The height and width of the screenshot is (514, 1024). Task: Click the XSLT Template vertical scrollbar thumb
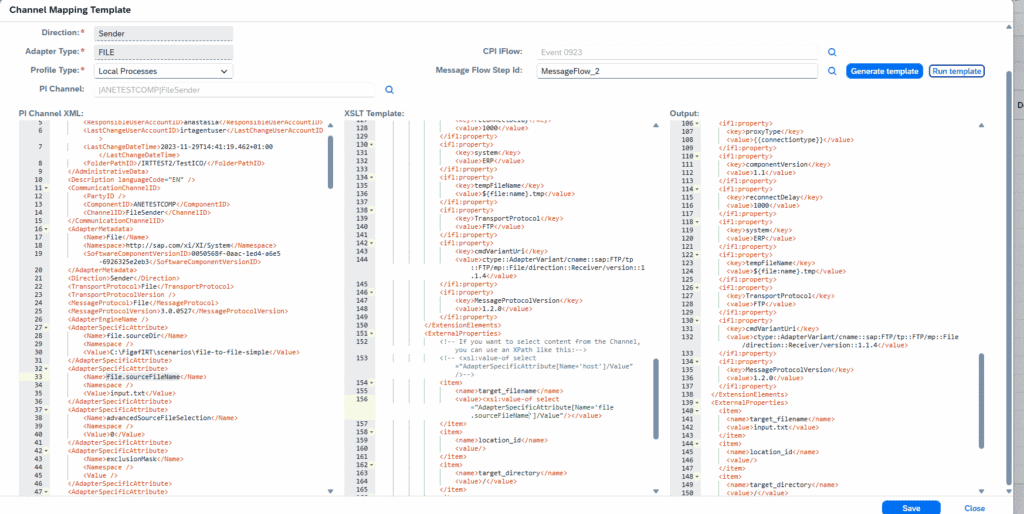coord(656,398)
